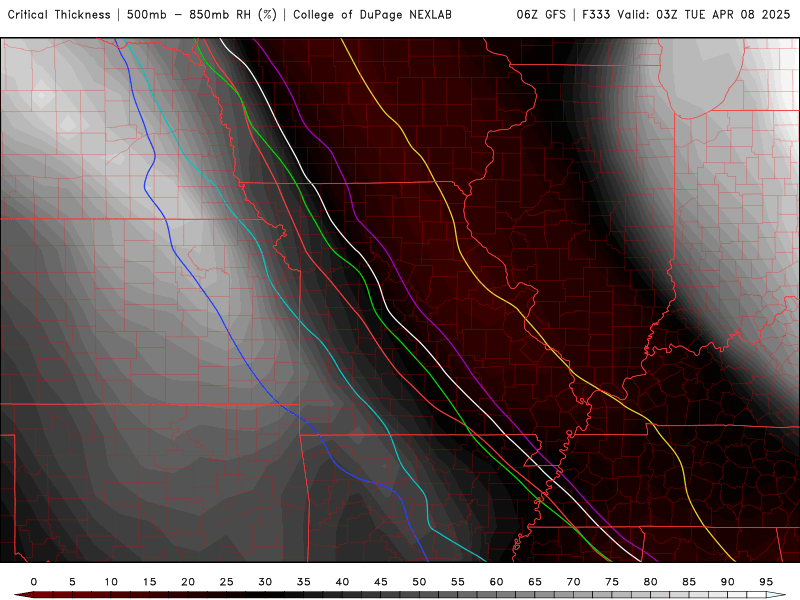This screenshot has height=600, width=800.
Task: Click the '75' colorbar label
Action: tap(612, 582)
